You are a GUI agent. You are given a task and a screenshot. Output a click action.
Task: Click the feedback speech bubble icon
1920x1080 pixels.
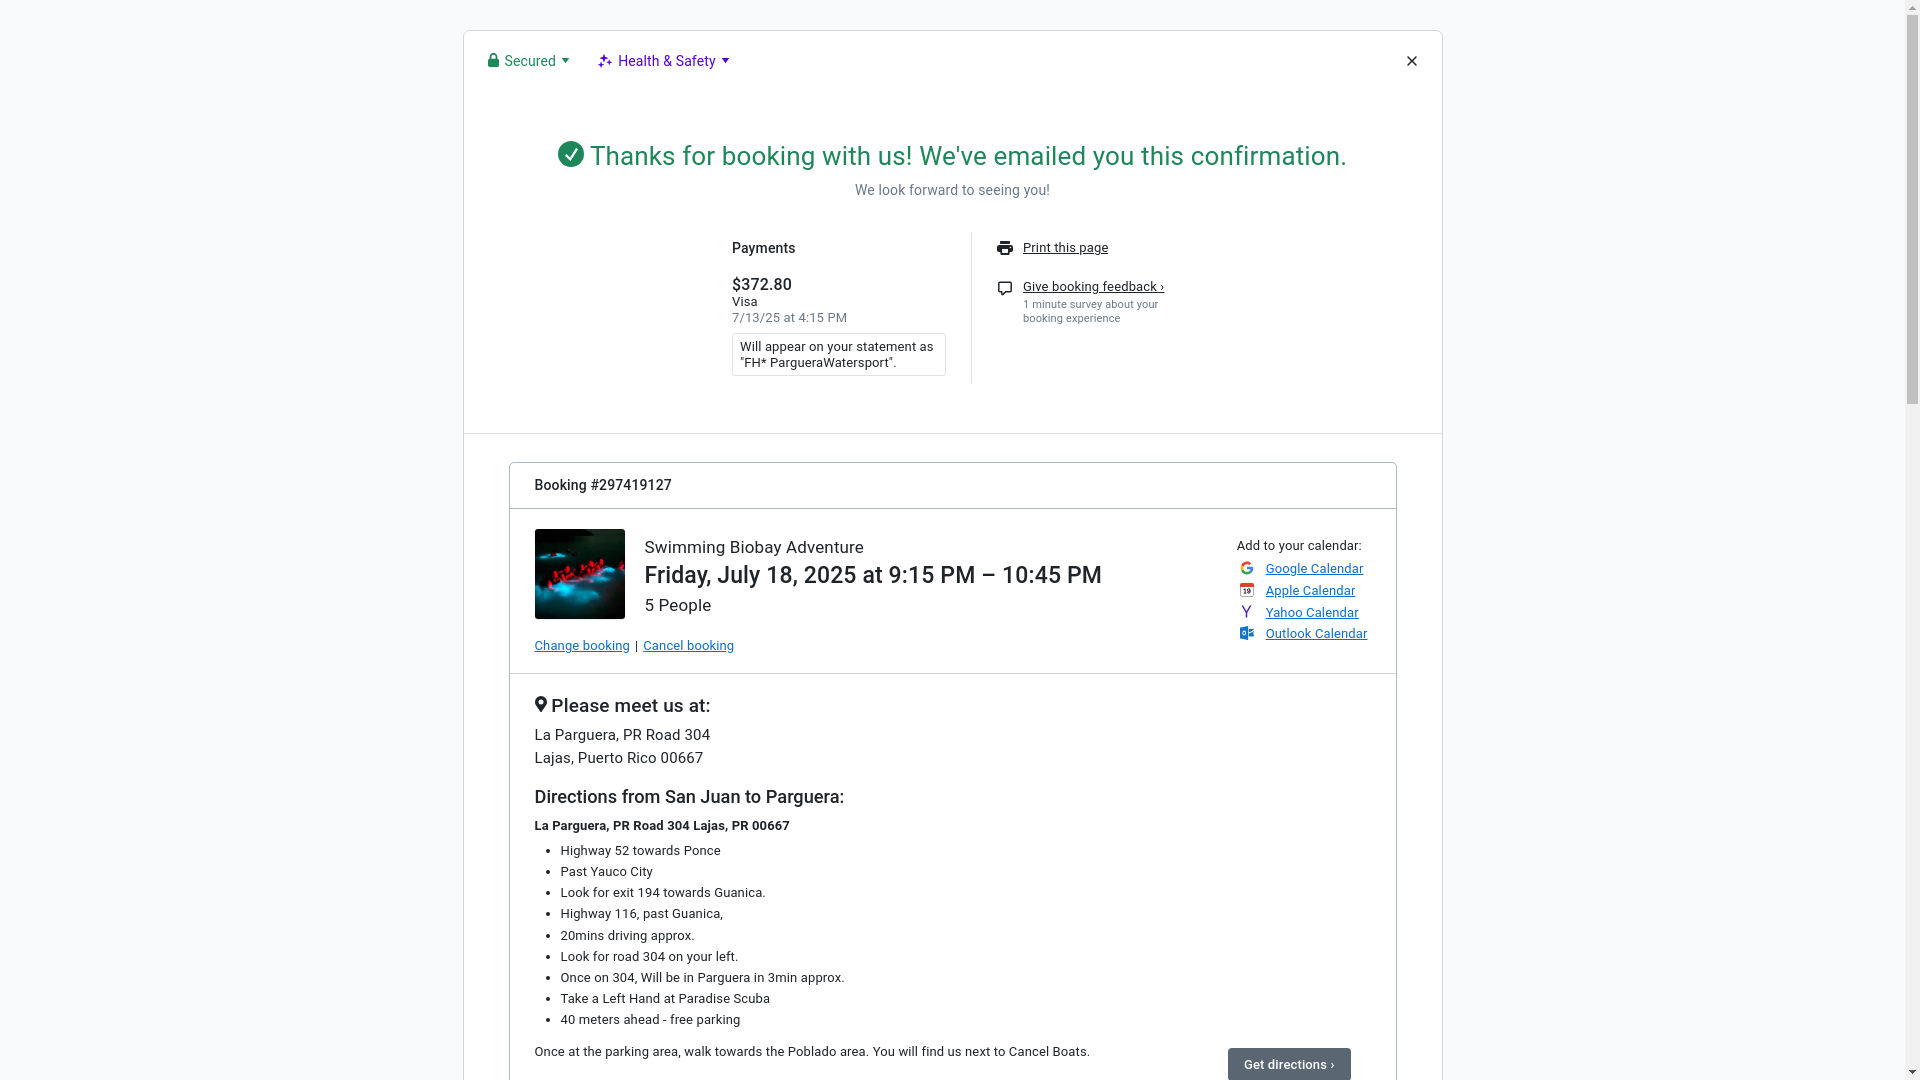tap(1005, 288)
